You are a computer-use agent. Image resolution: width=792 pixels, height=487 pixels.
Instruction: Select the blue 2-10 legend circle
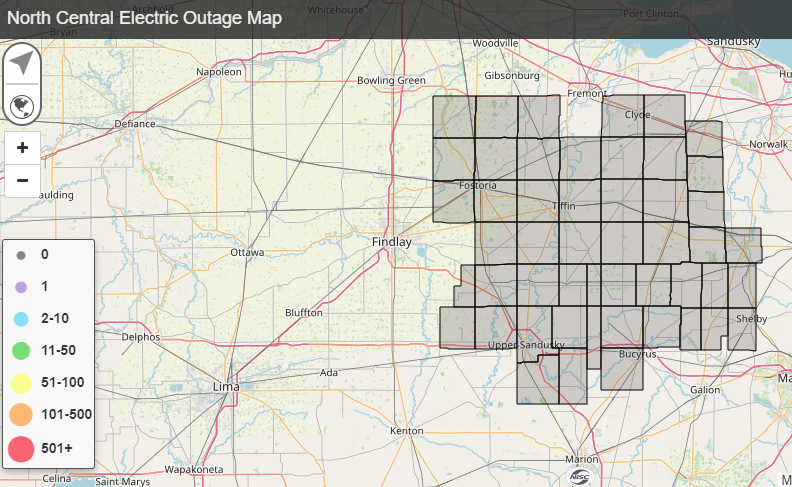click(x=21, y=319)
